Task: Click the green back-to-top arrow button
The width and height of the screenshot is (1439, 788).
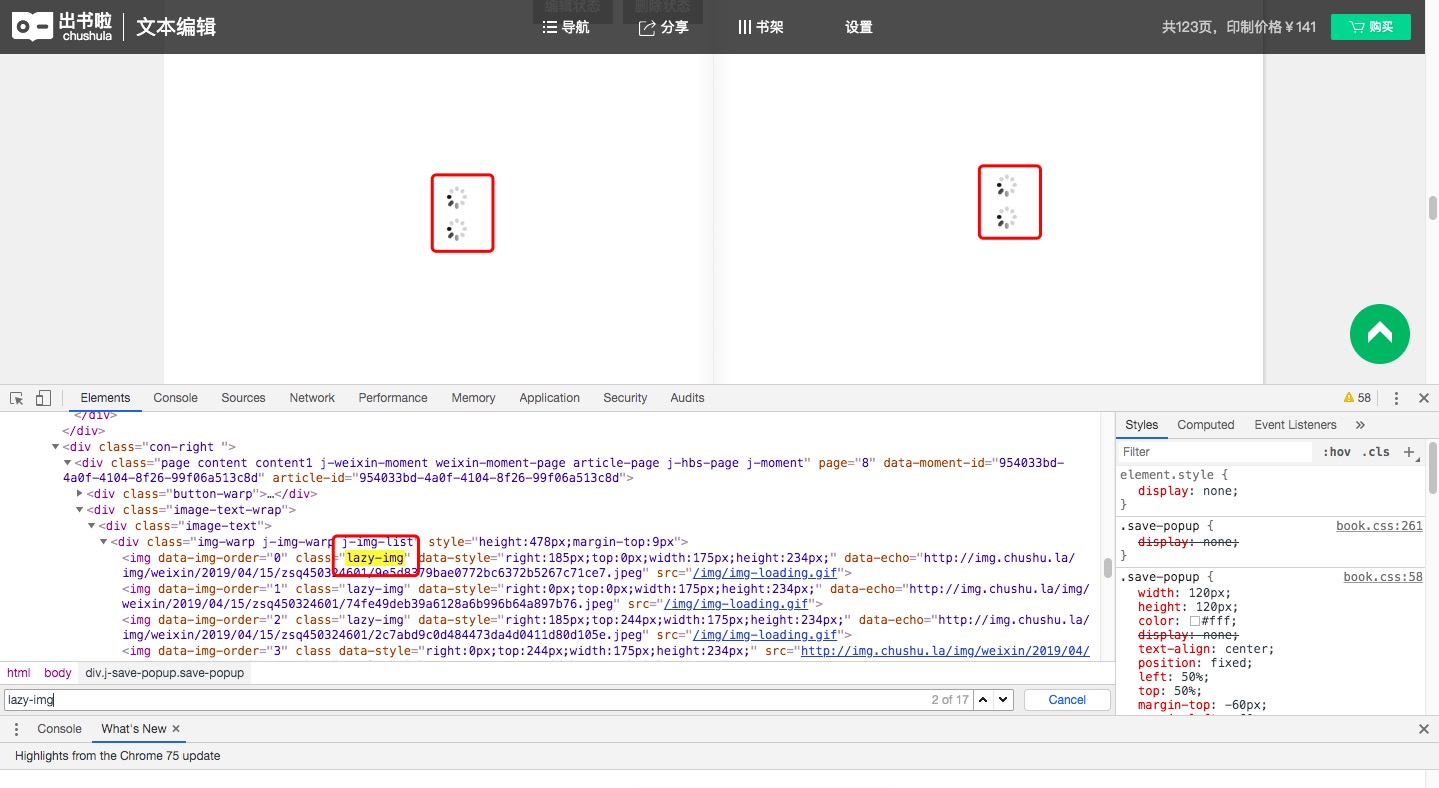Action: click(x=1380, y=334)
